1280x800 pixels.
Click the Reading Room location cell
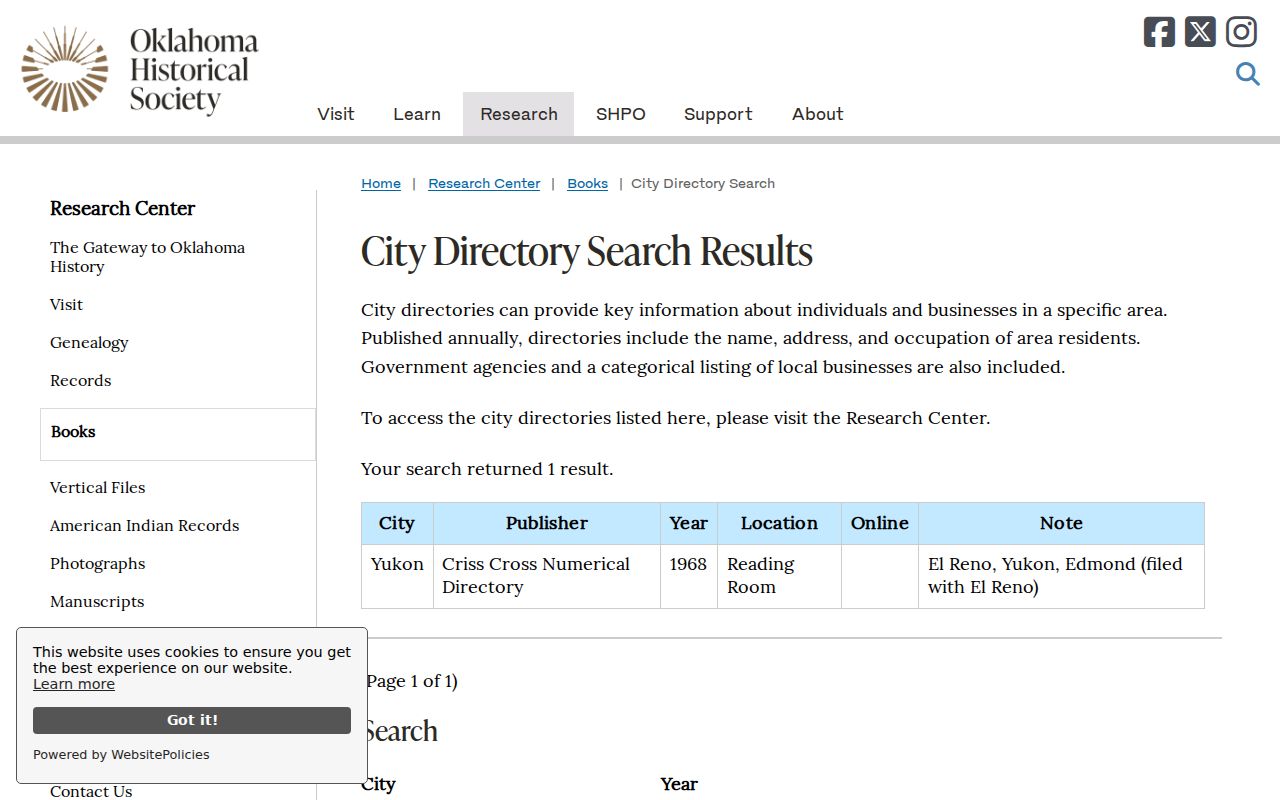[x=779, y=576]
